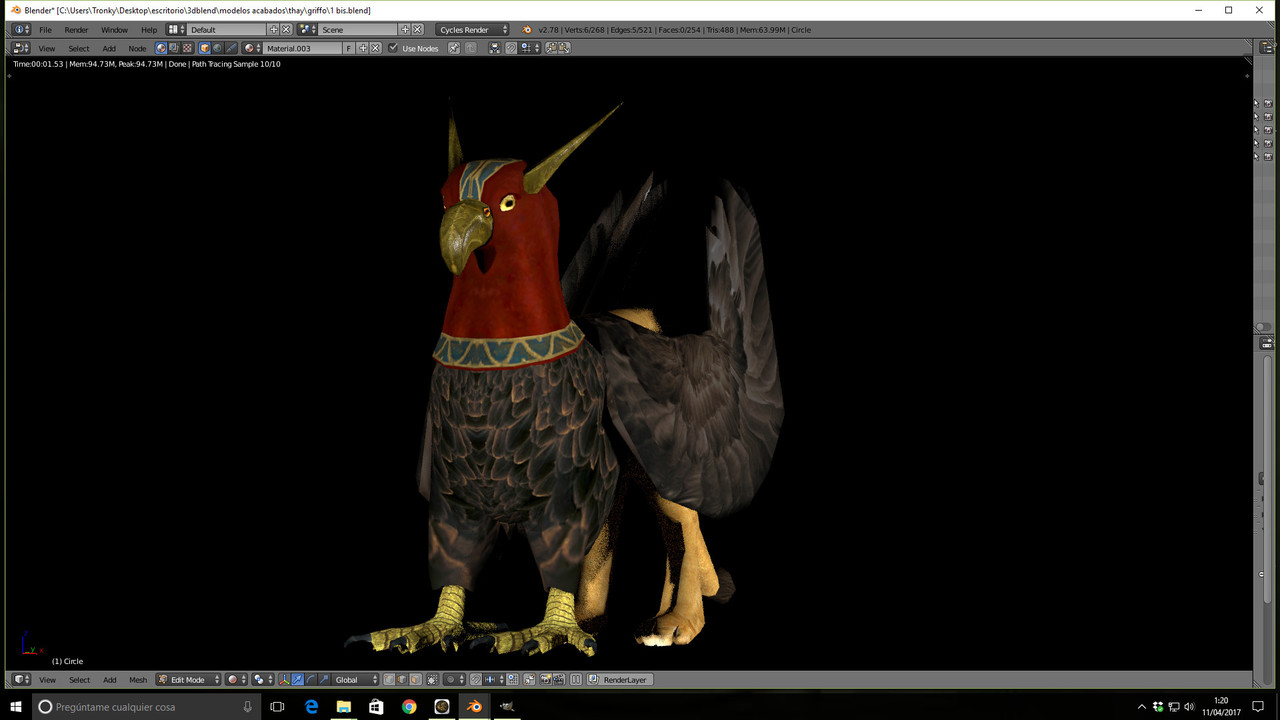This screenshot has width=1280, height=720.
Task: Open 3D view's editor type selector
Action: click(20, 679)
